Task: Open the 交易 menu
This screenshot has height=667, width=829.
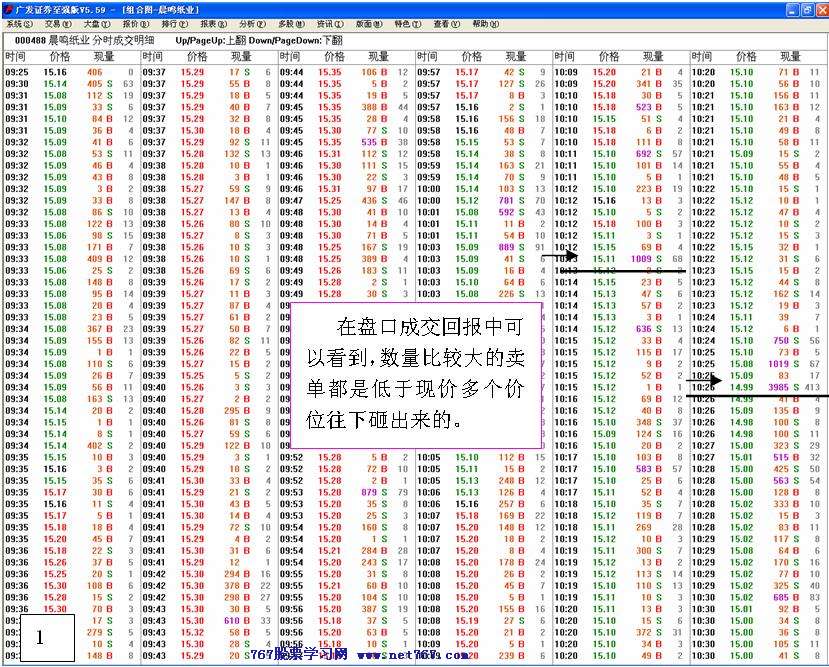Action: [57, 24]
